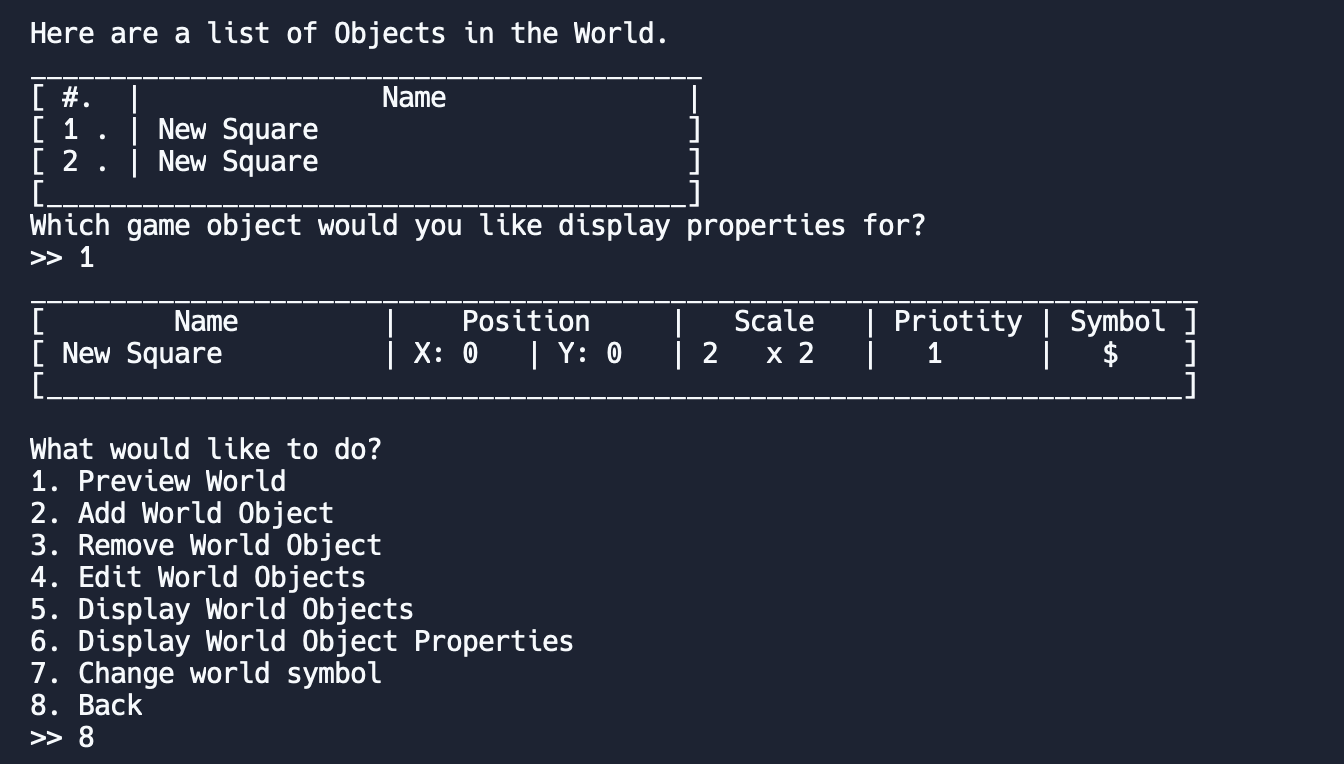Click the Scale column header
1344x764 pixels.
click(774, 321)
